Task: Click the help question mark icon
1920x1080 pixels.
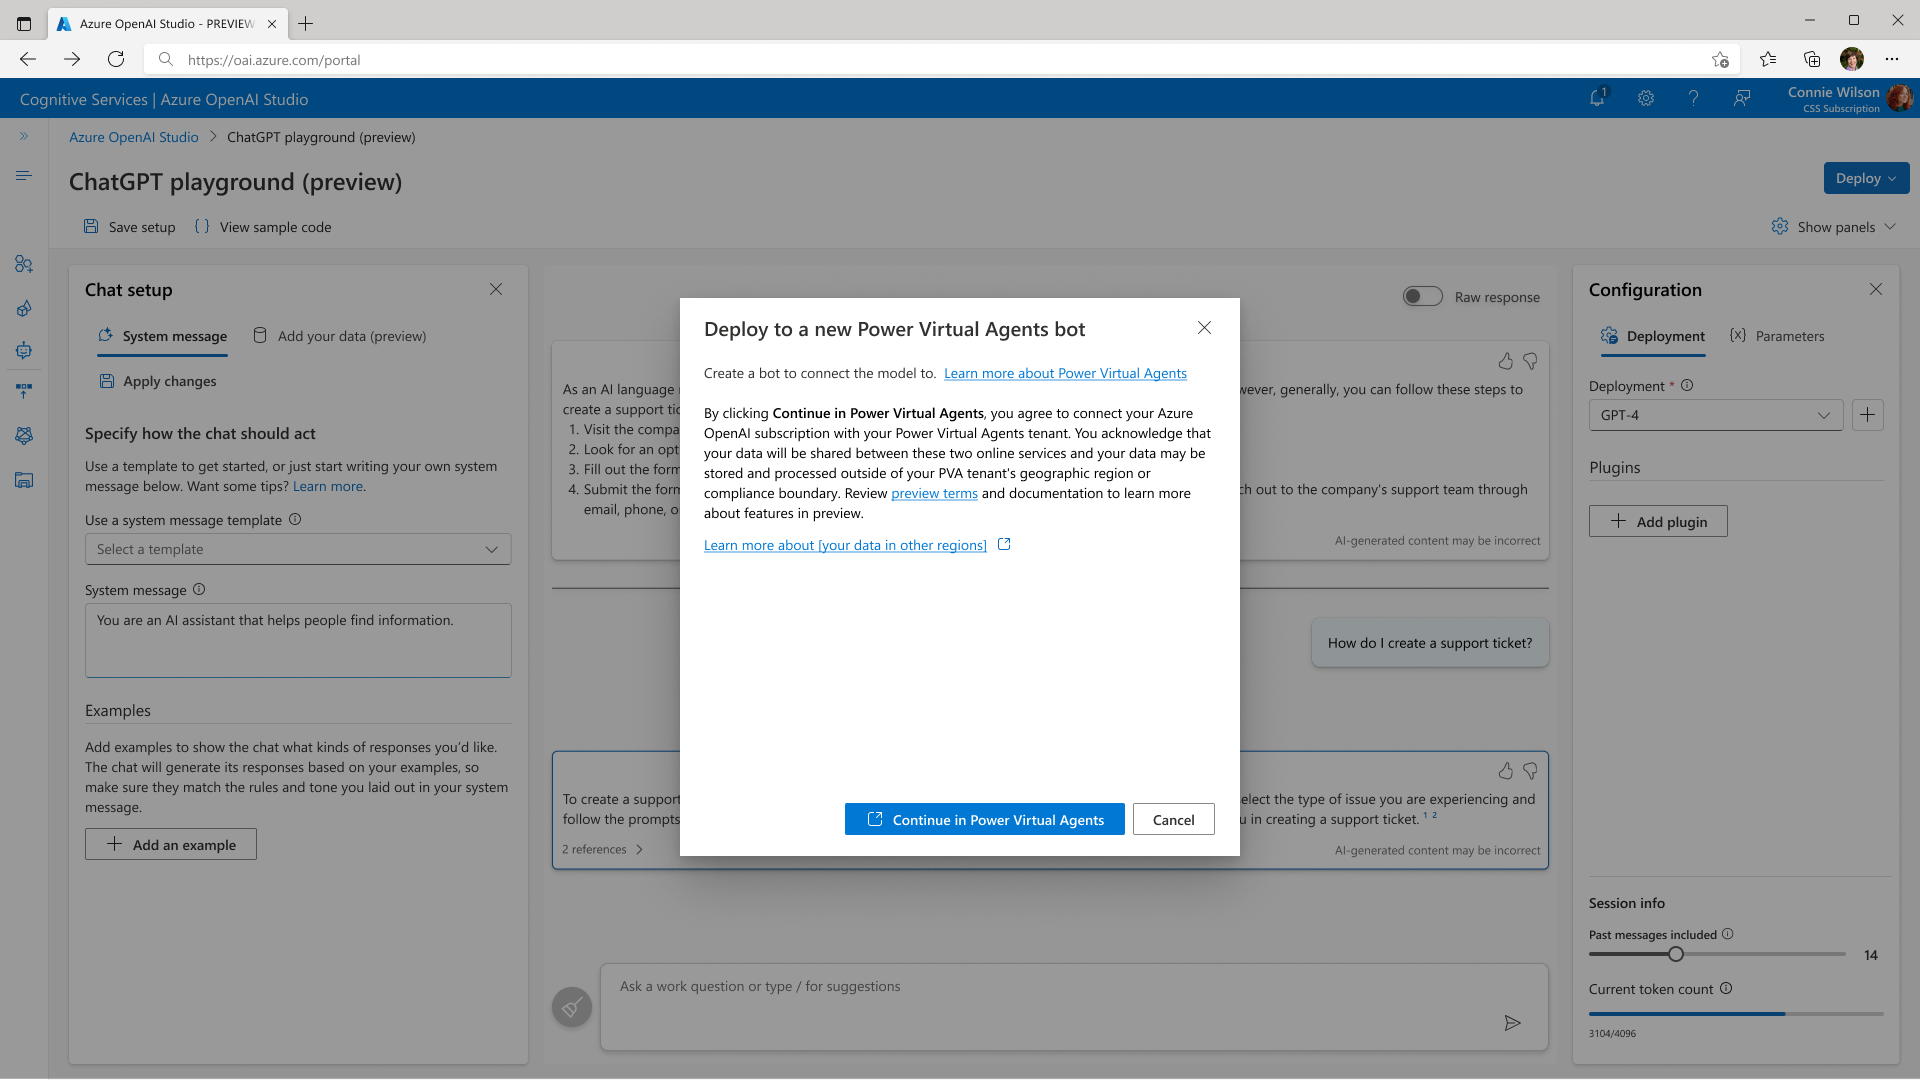Action: 1693,98
